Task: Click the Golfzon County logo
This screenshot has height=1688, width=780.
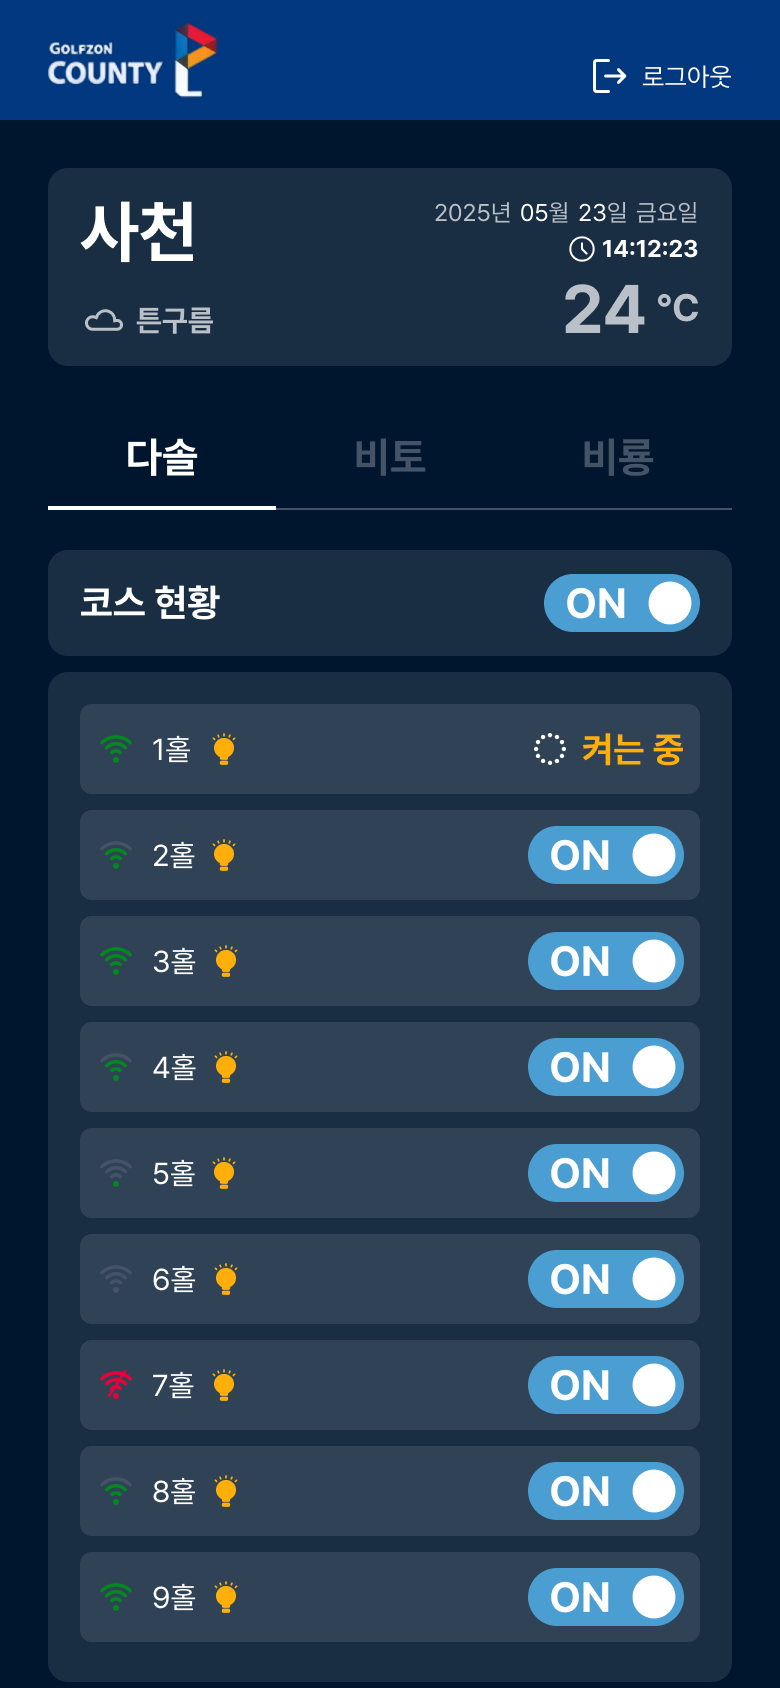Action: click(132, 62)
